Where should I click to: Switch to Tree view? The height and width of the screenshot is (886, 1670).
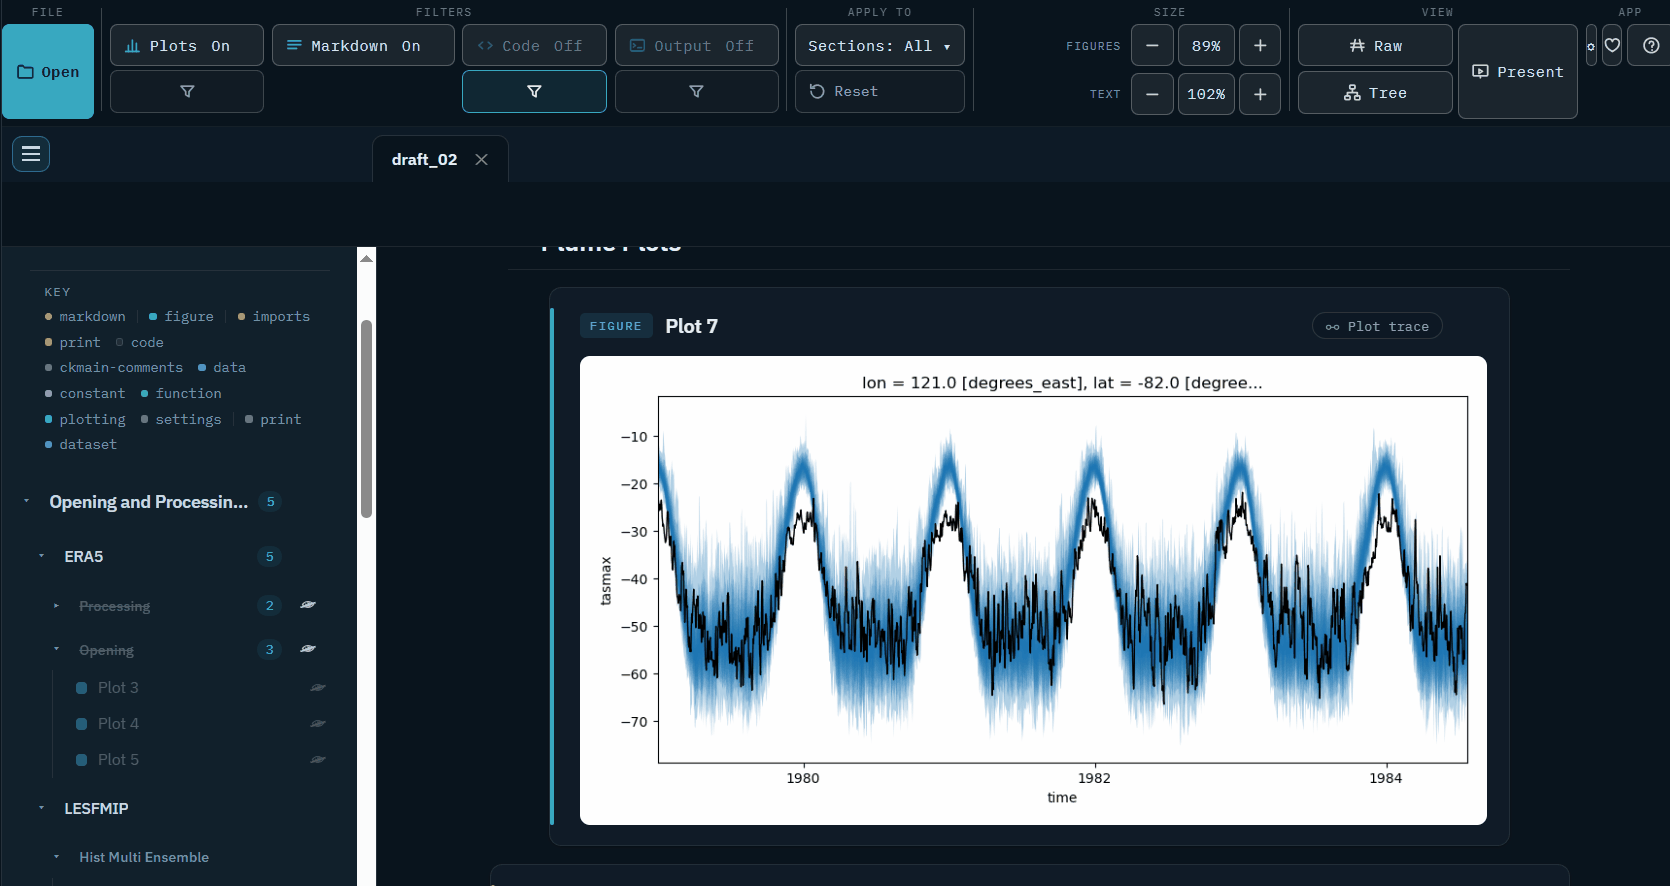(1375, 93)
